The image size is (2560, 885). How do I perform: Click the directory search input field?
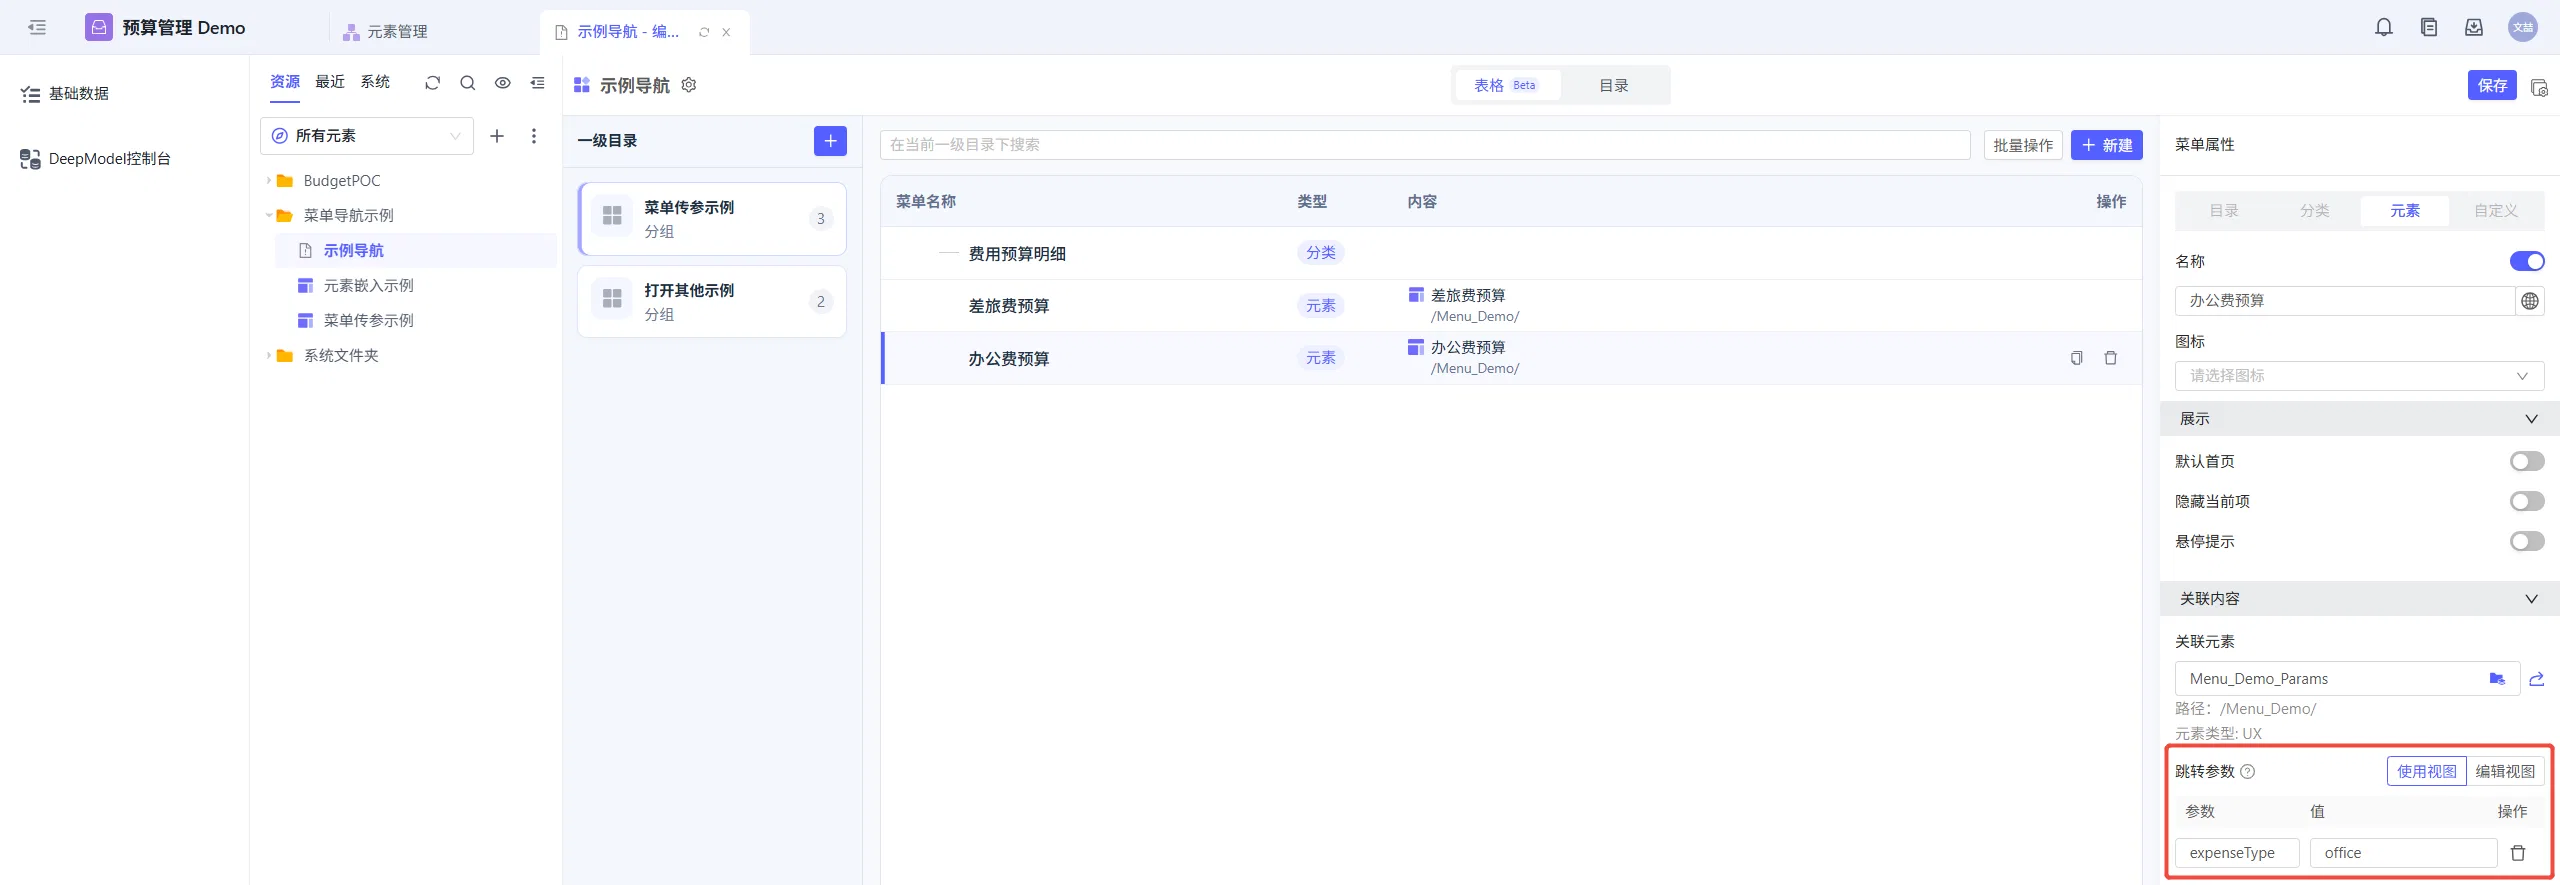[1425, 145]
